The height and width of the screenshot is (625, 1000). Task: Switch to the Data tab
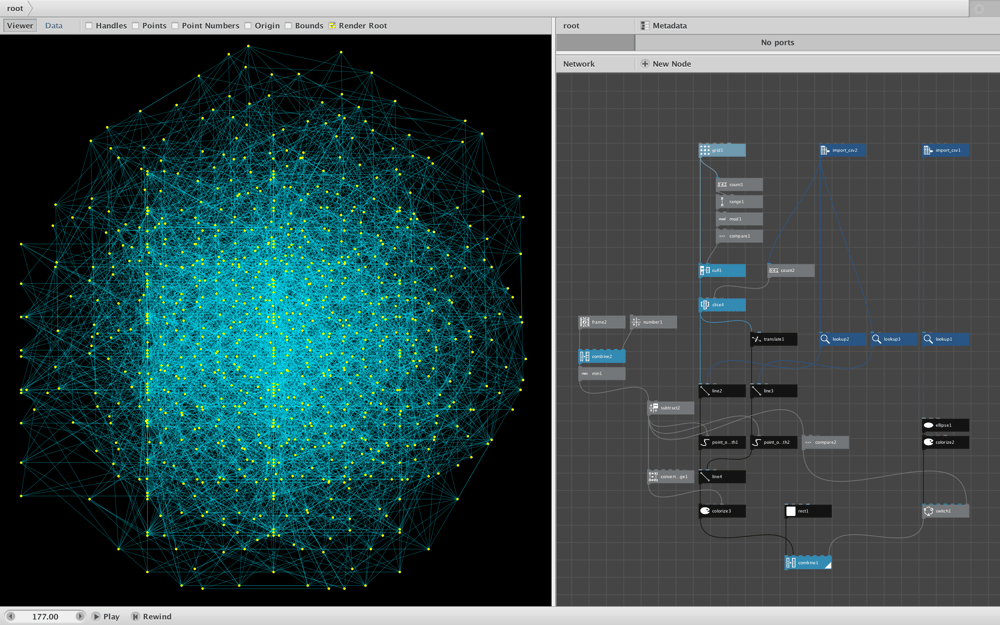54,26
